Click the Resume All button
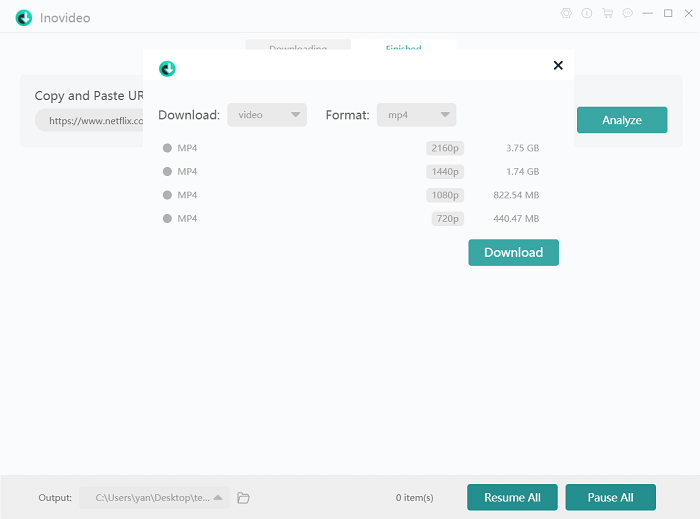The width and height of the screenshot is (700, 519). [x=512, y=497]
